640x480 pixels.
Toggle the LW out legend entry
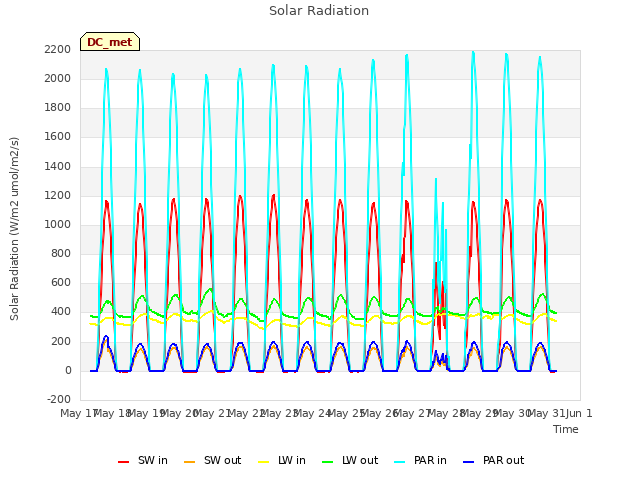point(350,460)
